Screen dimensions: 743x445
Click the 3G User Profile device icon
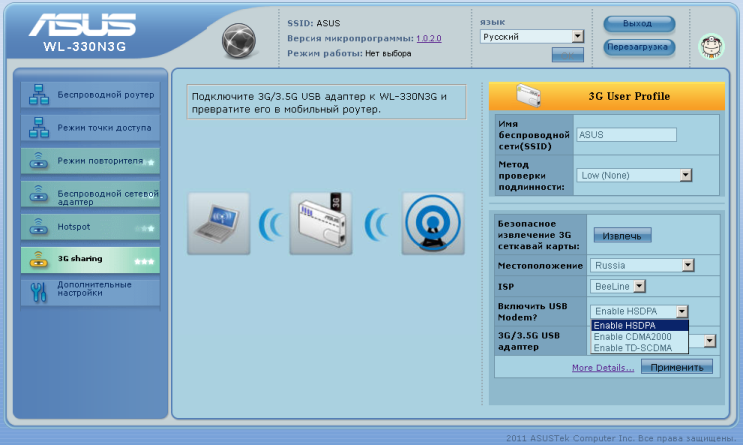pyautogui.click(x=528, y=95)
